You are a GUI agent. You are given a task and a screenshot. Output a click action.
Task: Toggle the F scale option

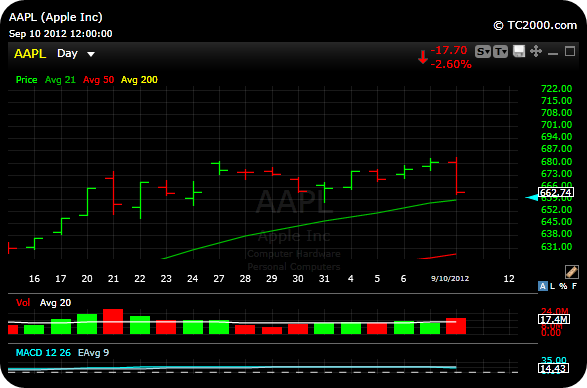tap(574, 286)
